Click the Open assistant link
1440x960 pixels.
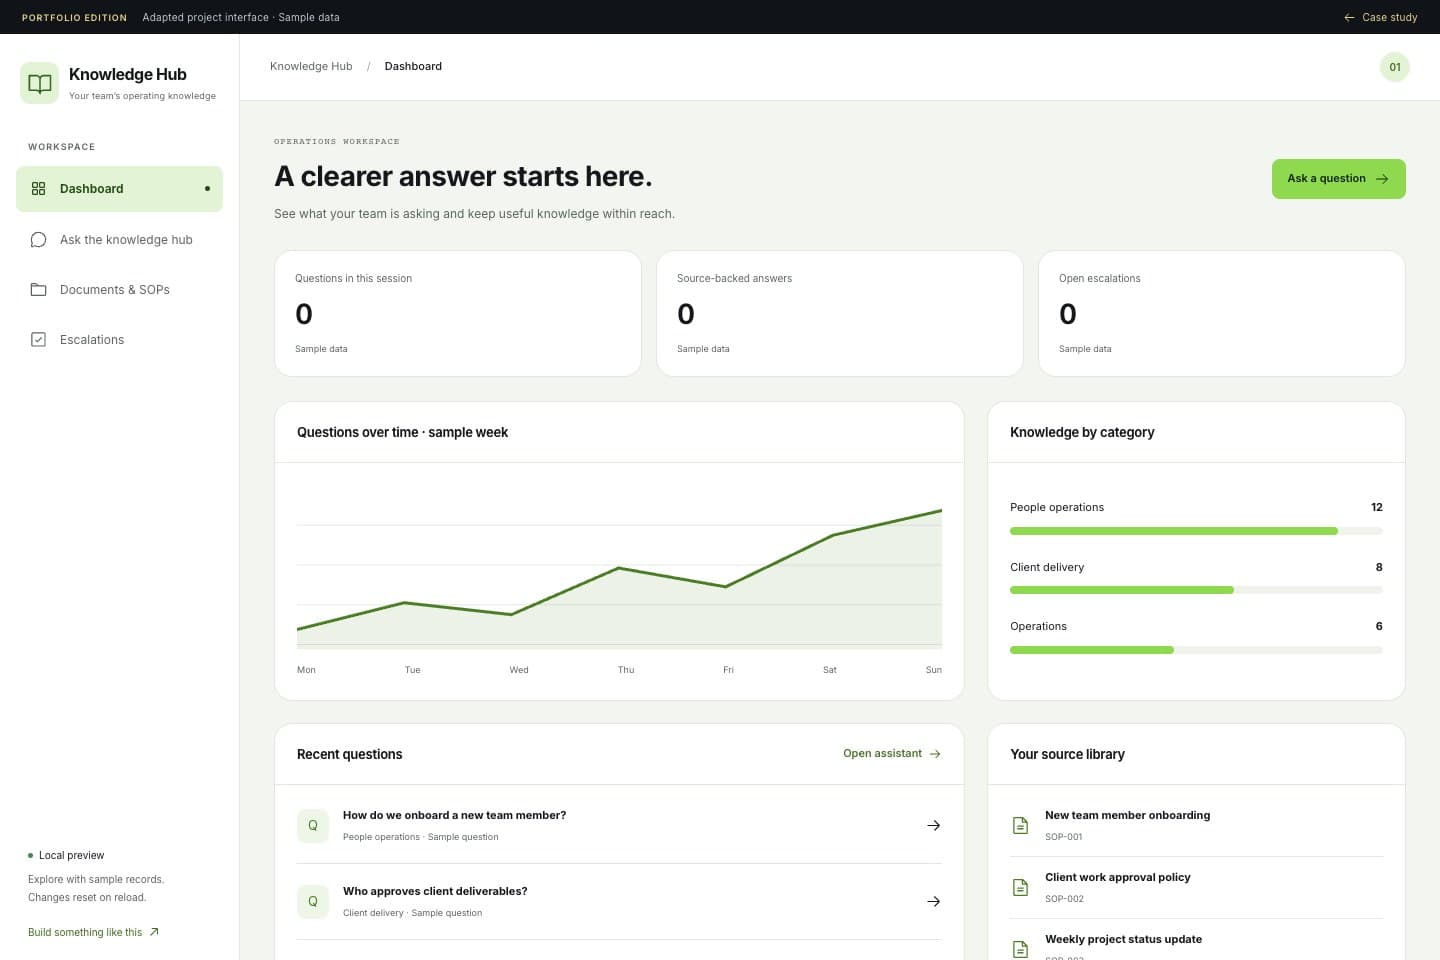(x=892, y=754)
